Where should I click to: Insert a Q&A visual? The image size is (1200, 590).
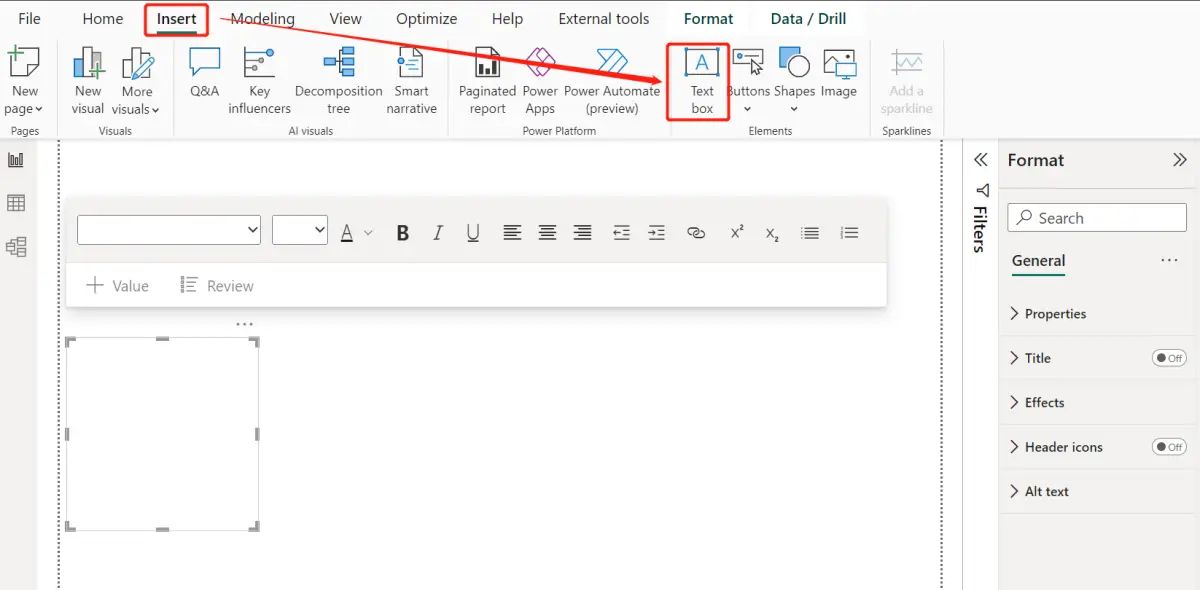pos(203,80)
